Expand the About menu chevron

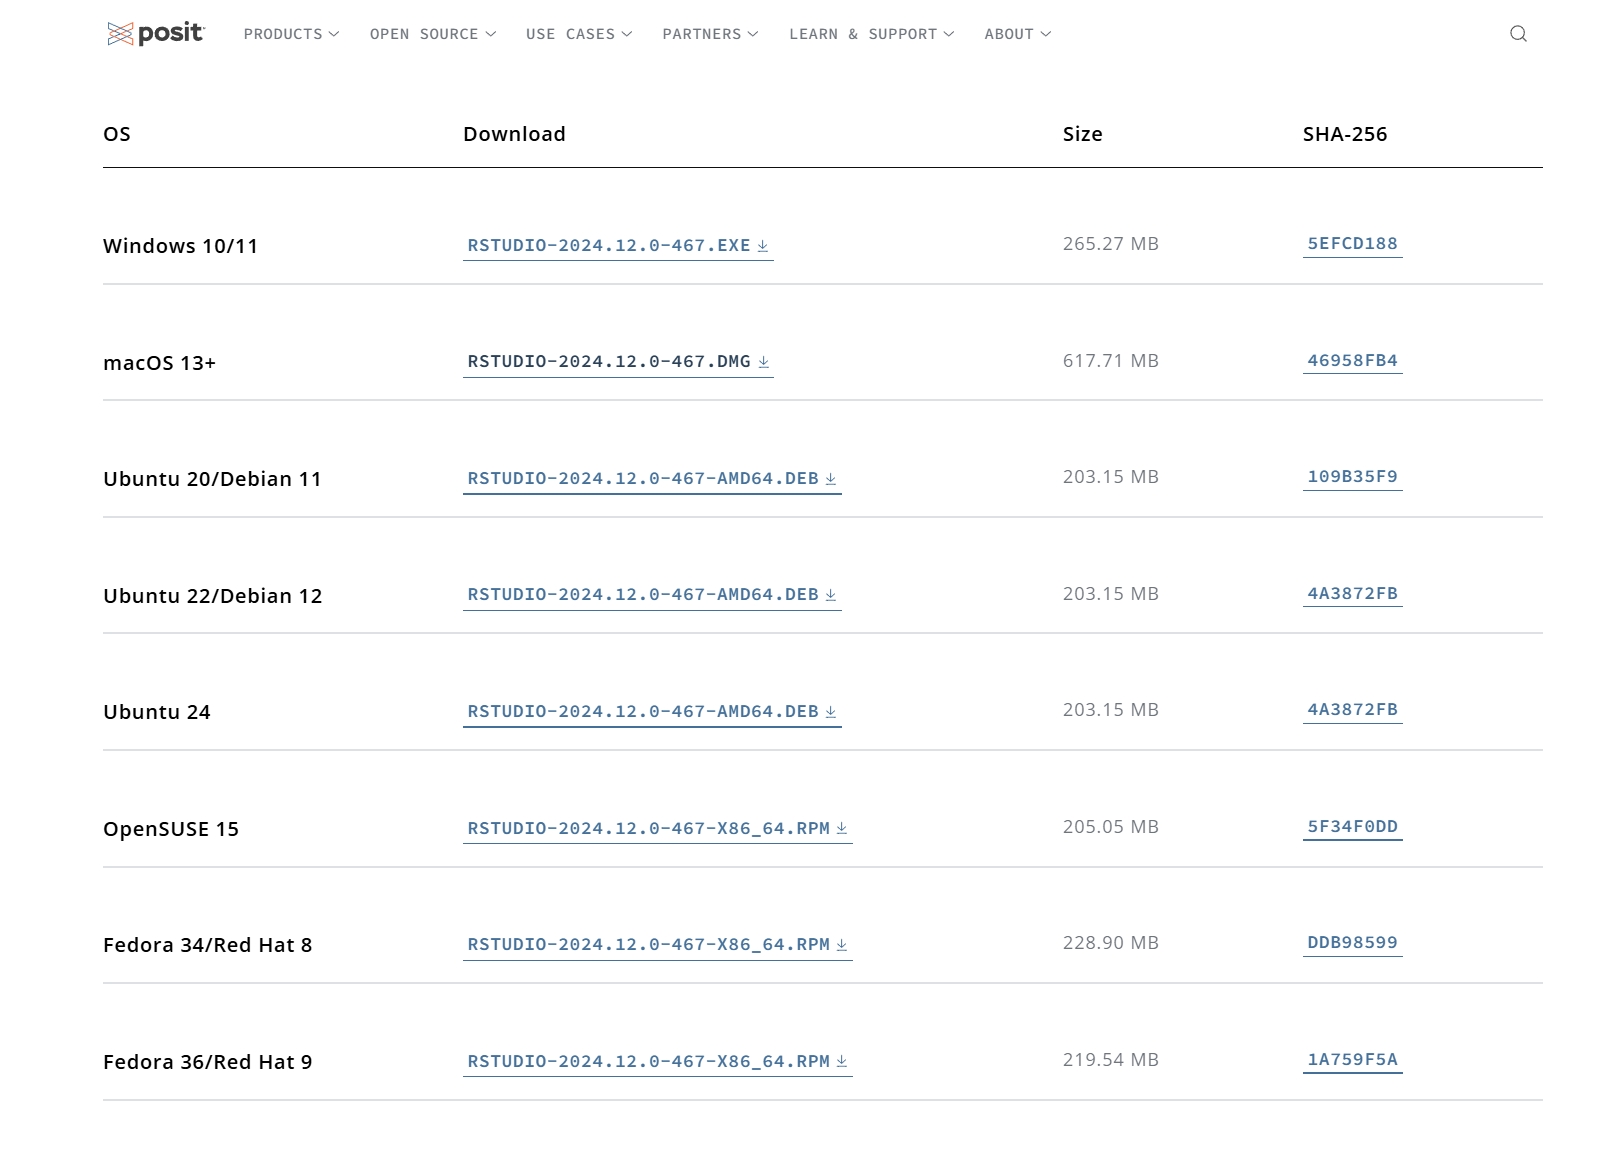(x=1046, y=34)
